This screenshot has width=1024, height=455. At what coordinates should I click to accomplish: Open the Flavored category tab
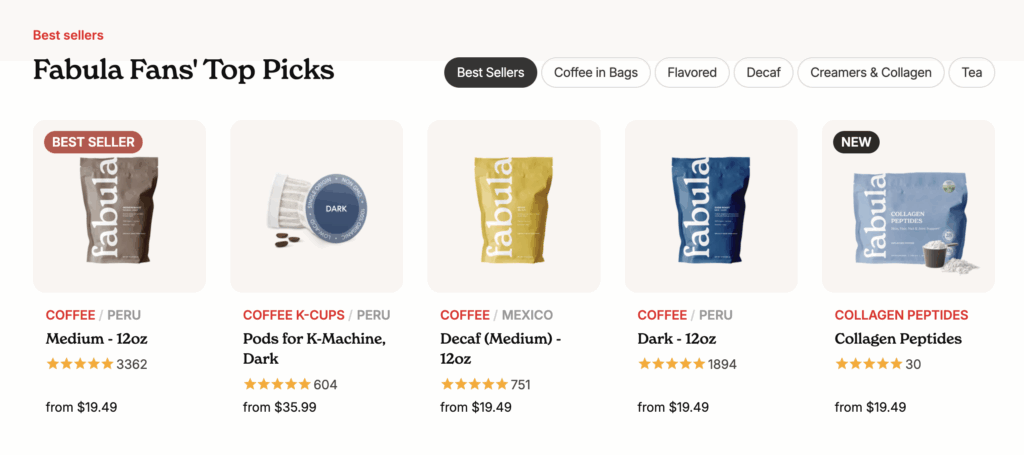692,73
